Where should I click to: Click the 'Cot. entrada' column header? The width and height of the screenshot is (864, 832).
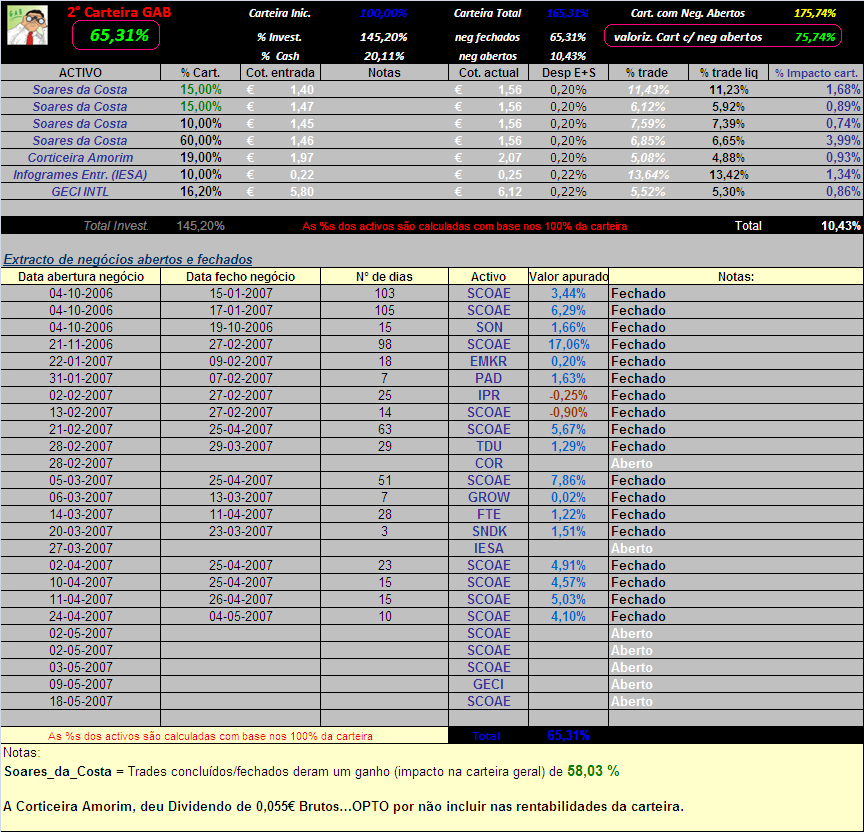tap(280, 73)
